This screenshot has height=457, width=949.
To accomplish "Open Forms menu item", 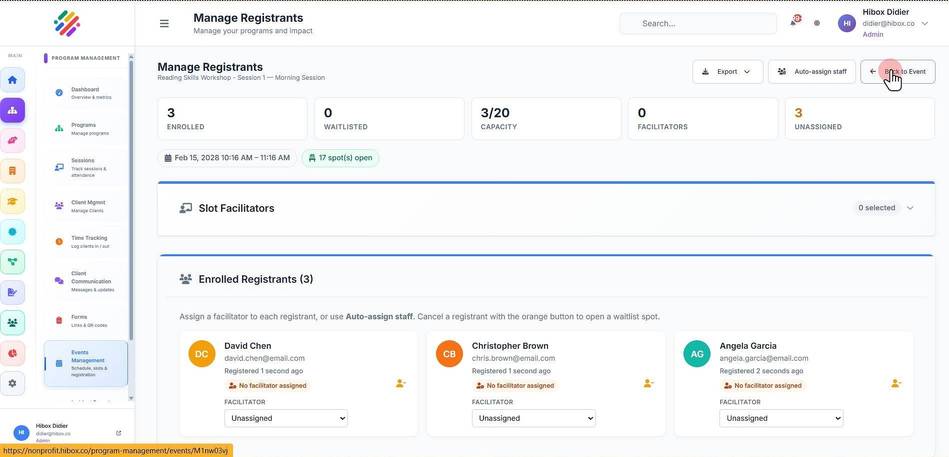I will tap(86, 320).
